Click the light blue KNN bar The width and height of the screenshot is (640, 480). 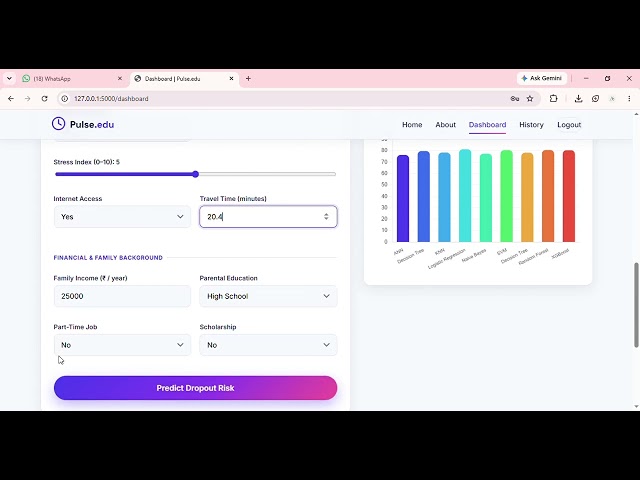point(444,197)
